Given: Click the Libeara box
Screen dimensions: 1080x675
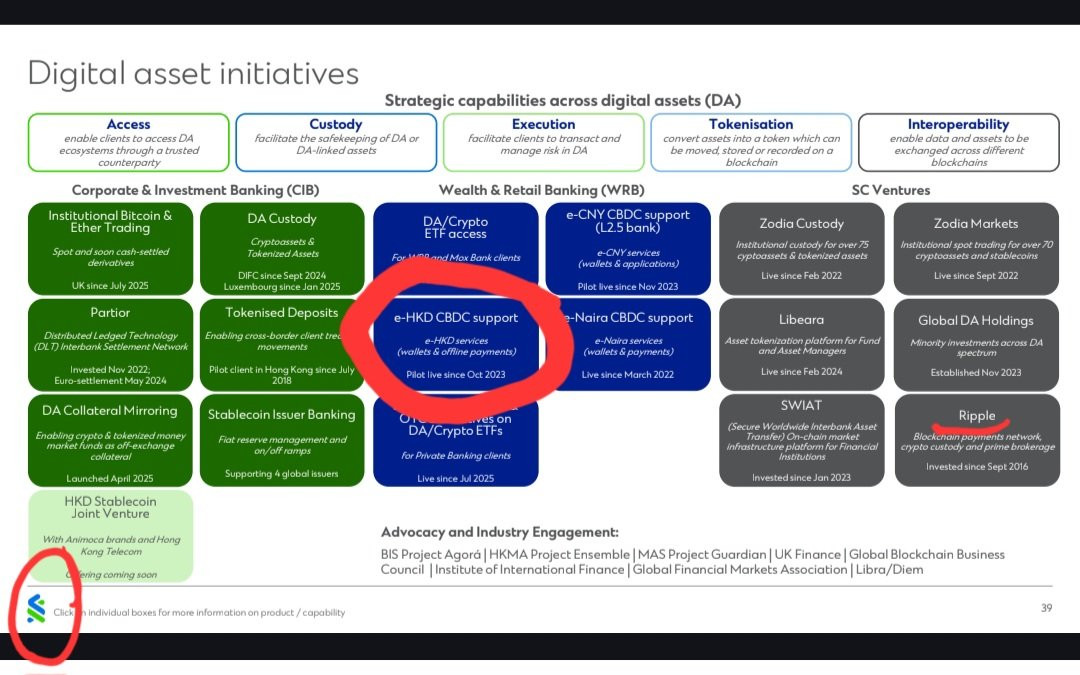Looking at the screenshot, I should [x=802, y=344].
